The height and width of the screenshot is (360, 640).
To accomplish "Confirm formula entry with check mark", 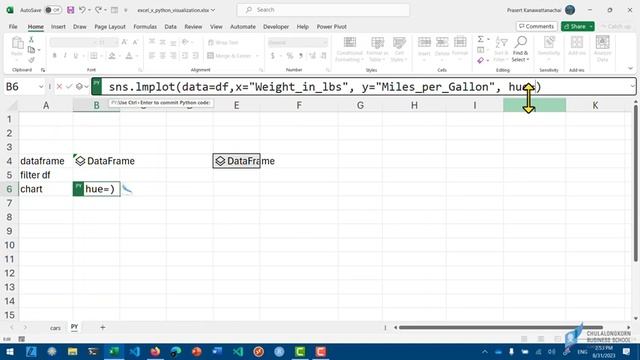I will [x=69, y=87].
